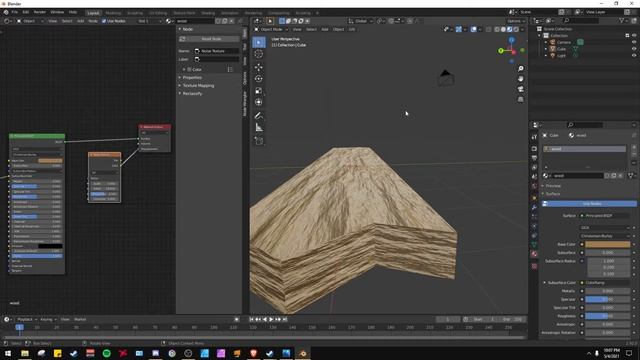The image size is (640, 360).
Task: Open the Windows Start menu
Action: pos(7,353)
